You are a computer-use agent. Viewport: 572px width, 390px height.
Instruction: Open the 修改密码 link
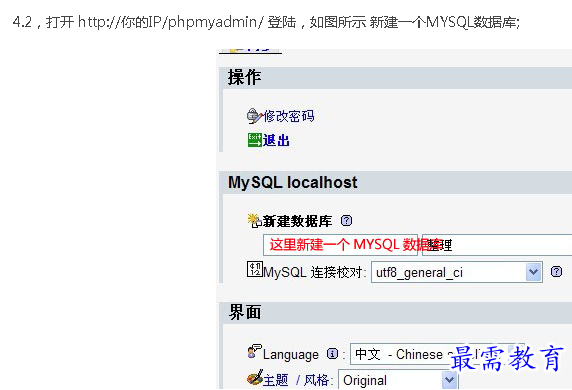(x=289, y=116)
